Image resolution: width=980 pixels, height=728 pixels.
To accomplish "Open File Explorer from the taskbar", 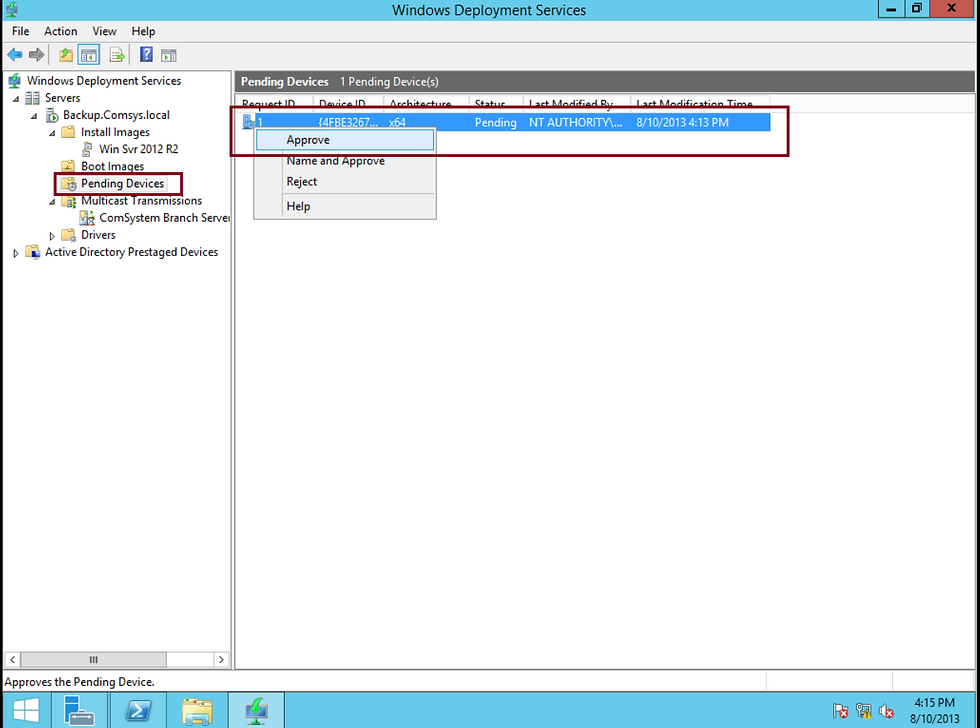I will coord(197,711).
